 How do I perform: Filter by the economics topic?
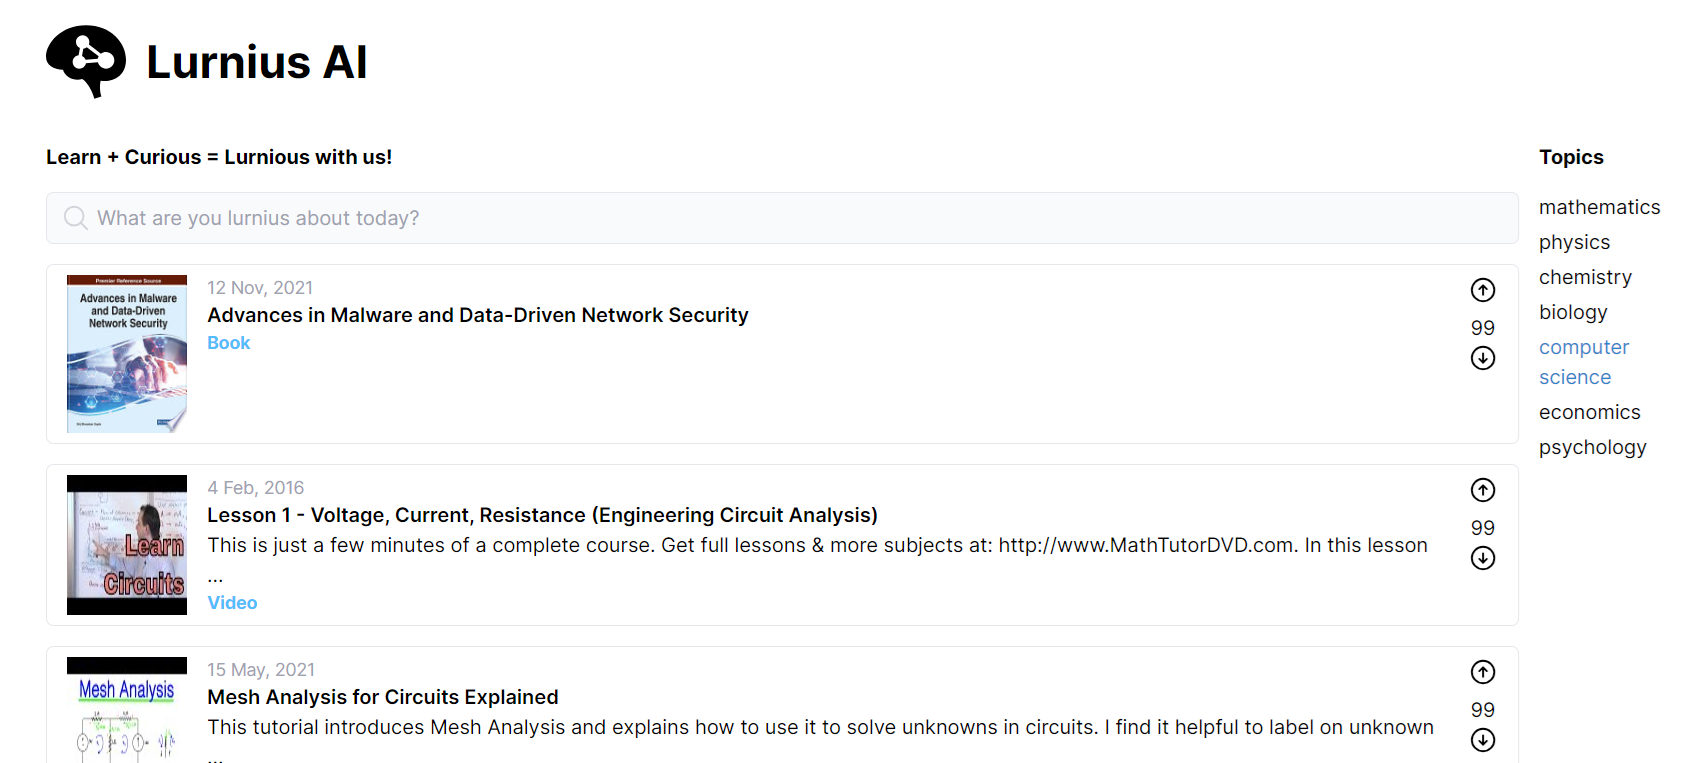tap(1589, 412)
